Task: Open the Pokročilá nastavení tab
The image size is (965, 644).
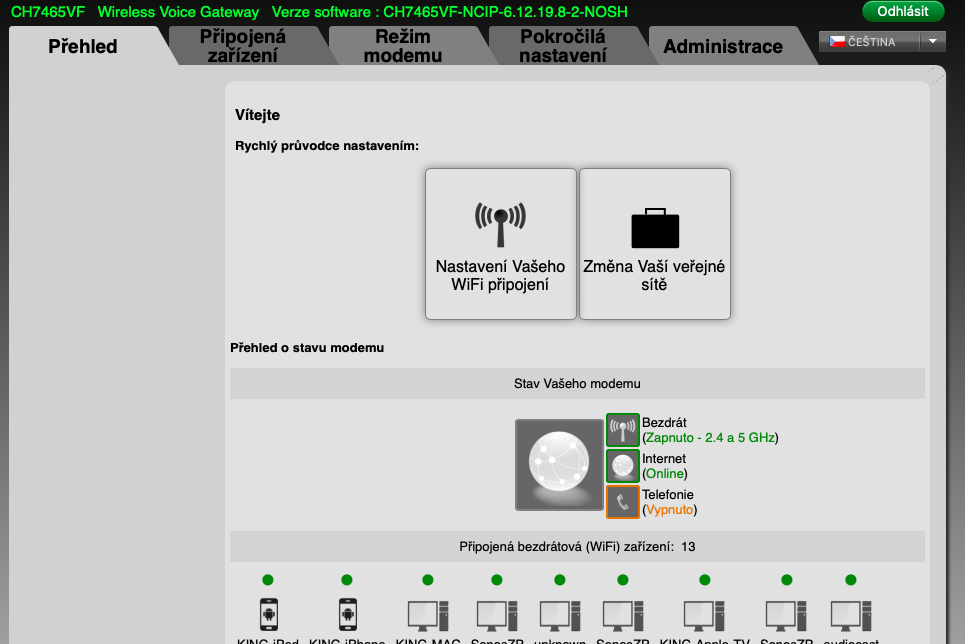Action: click(x=562, y=46)
